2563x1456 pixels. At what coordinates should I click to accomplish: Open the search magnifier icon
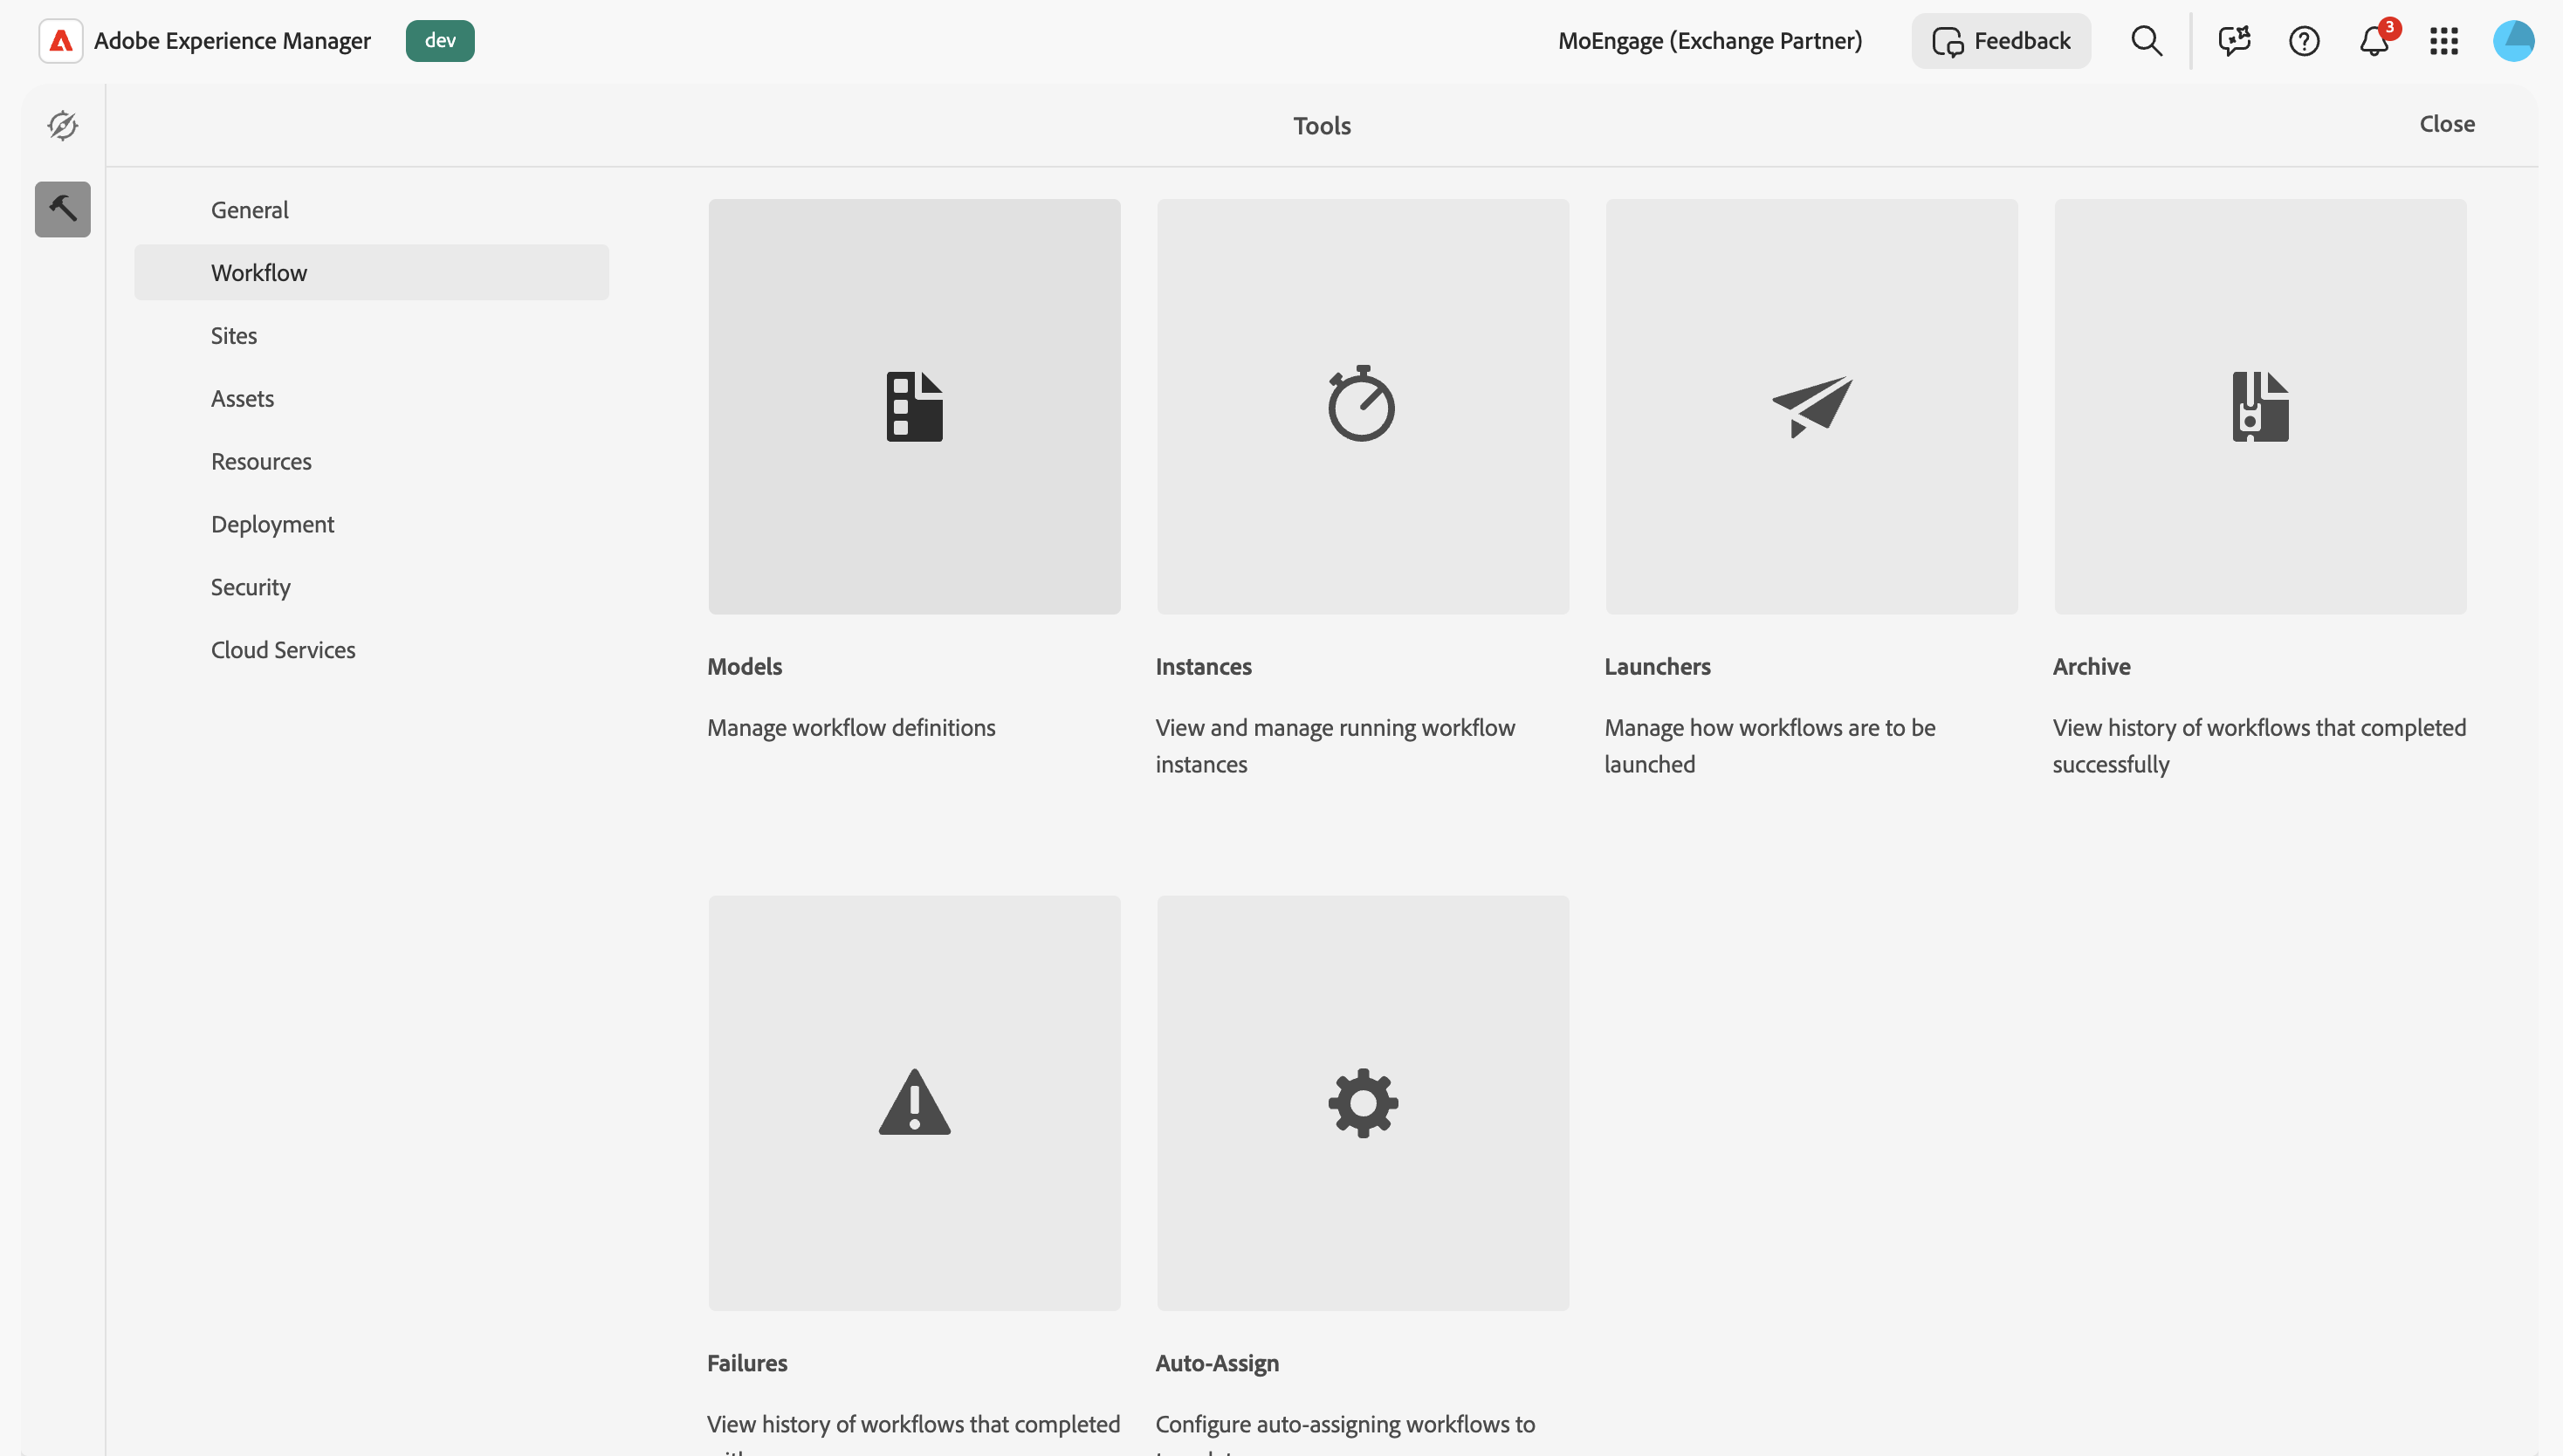point(2146,41)
